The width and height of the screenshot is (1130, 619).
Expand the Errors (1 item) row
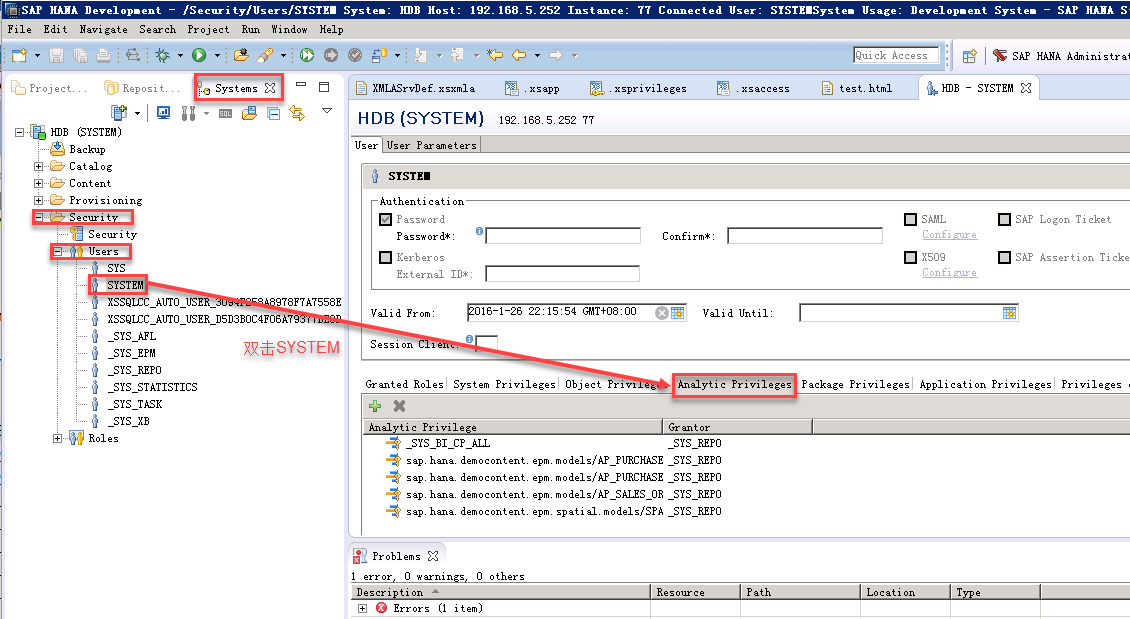[x=362, y=609]
